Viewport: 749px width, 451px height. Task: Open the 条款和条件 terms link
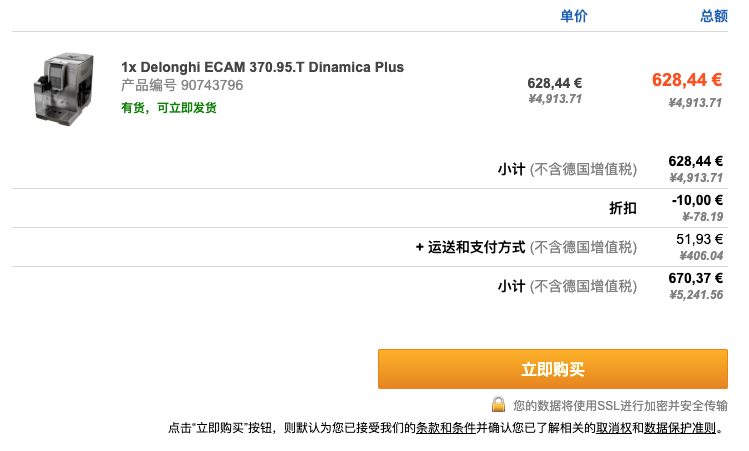(x=445, y=428)
